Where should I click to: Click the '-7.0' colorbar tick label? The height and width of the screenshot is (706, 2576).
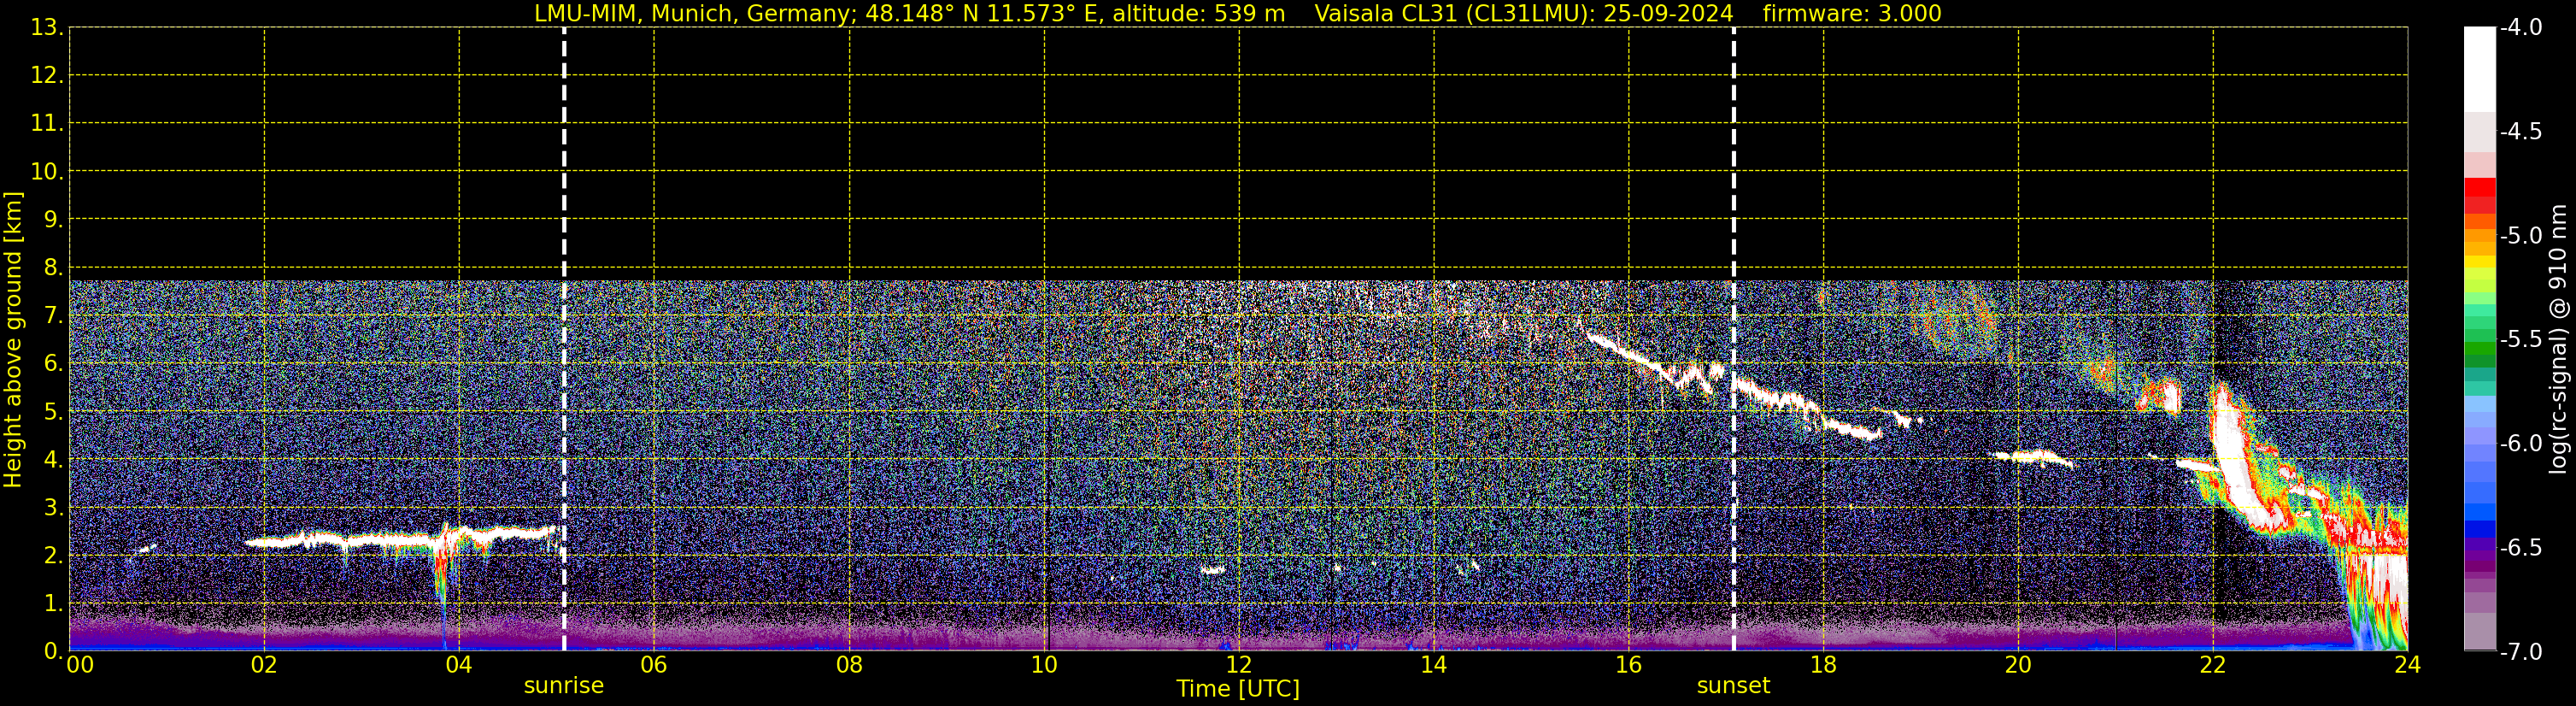pos(2521,652)
